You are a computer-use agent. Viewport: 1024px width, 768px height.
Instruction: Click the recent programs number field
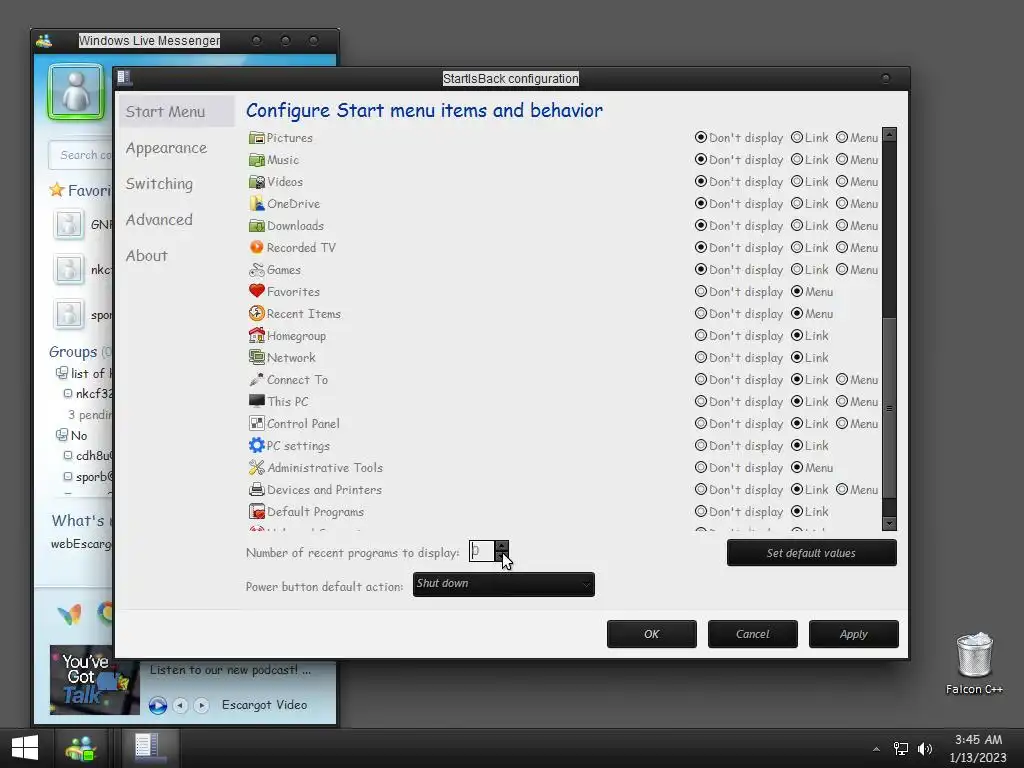482,551
